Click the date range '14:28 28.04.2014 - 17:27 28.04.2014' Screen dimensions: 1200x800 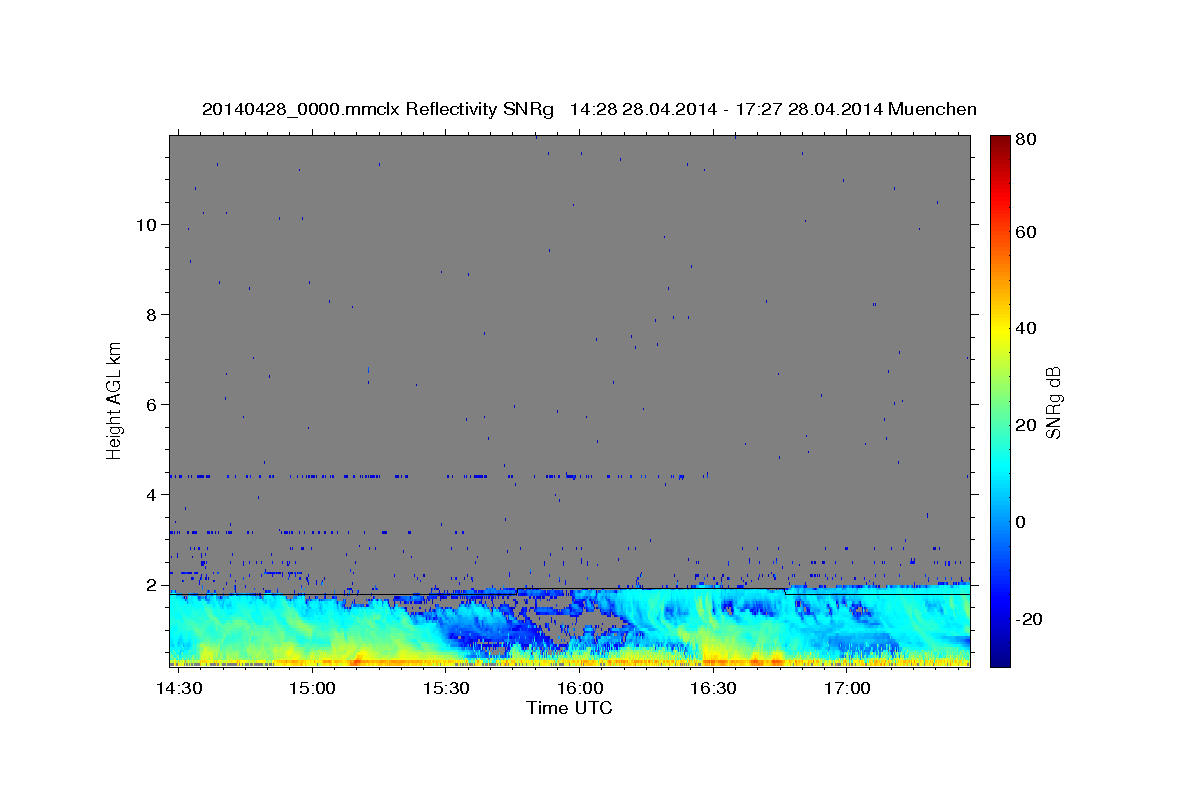pos(725,109)
